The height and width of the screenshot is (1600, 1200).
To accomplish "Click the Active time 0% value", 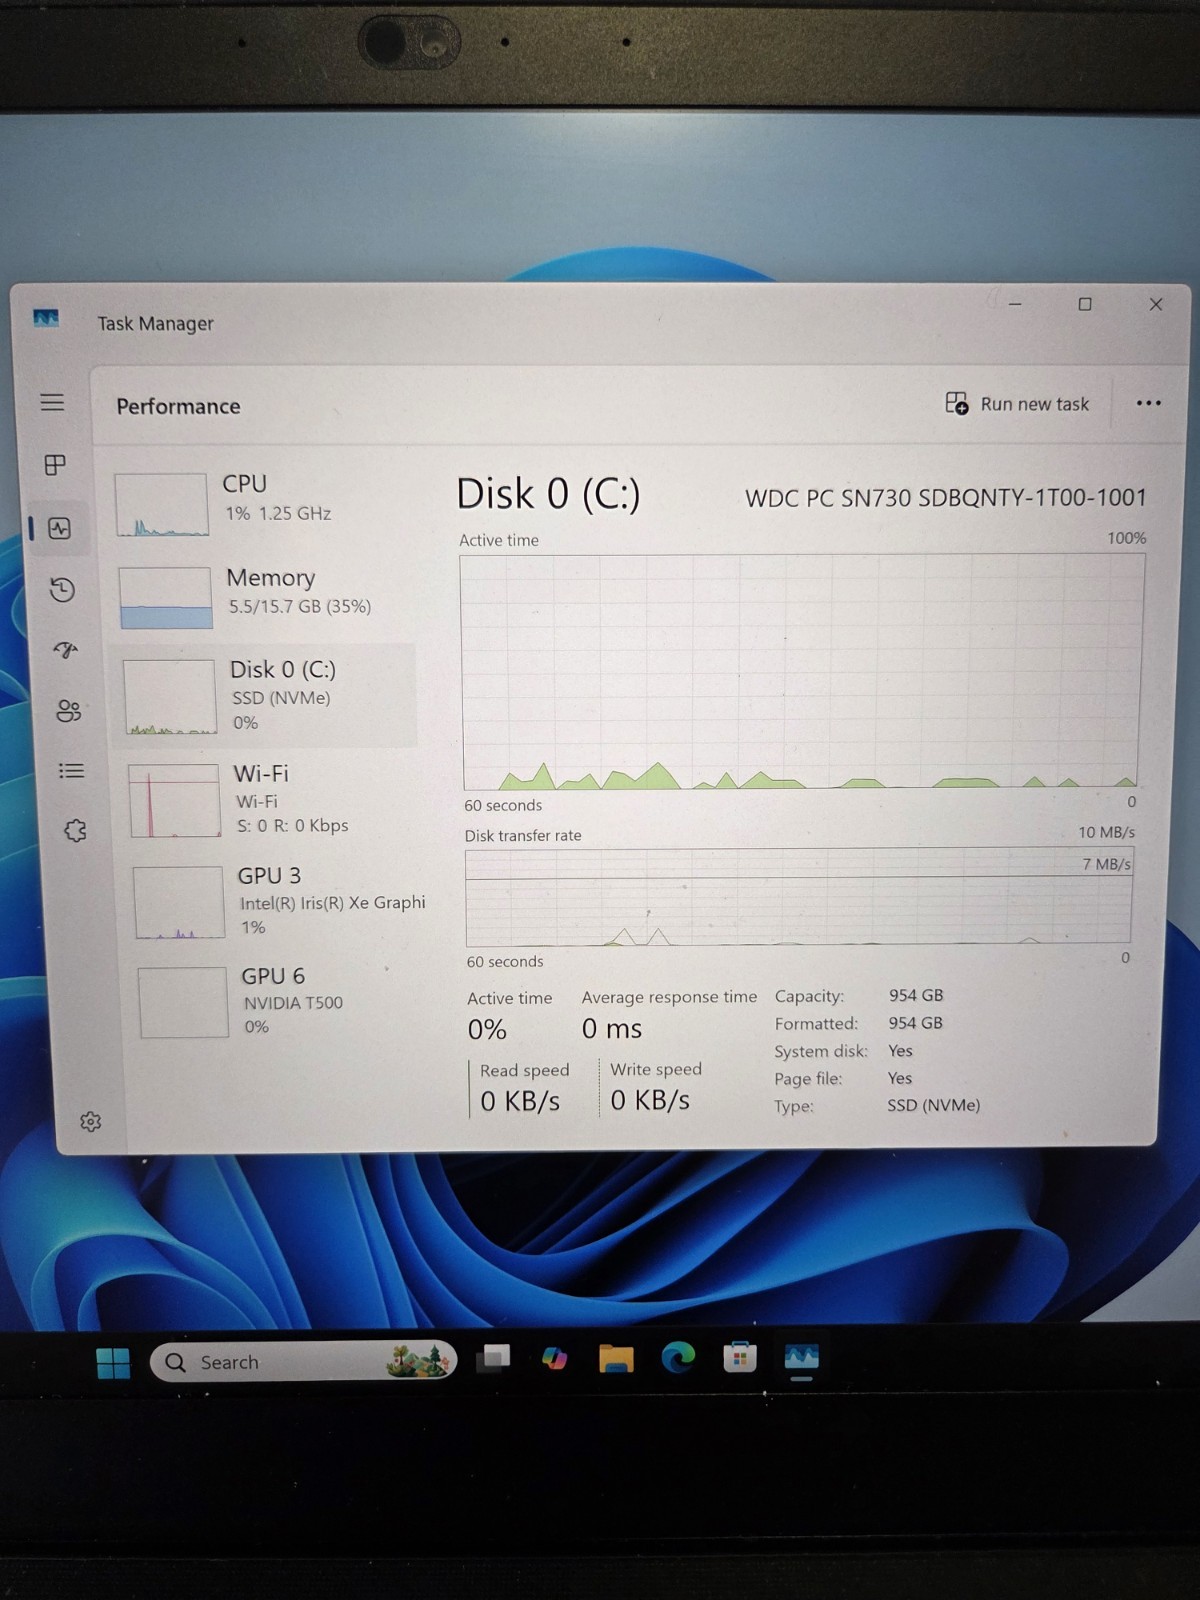I will (x=487, y=1029).
